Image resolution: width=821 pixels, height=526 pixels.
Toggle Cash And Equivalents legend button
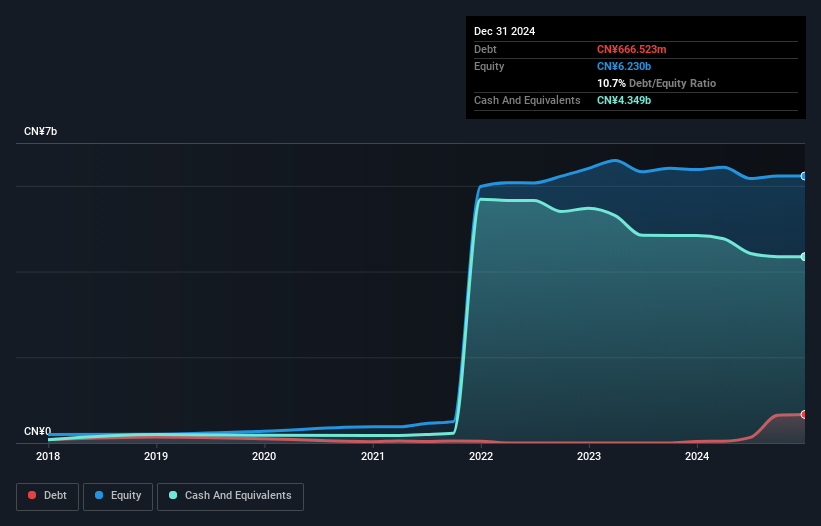tap(230, 496)
